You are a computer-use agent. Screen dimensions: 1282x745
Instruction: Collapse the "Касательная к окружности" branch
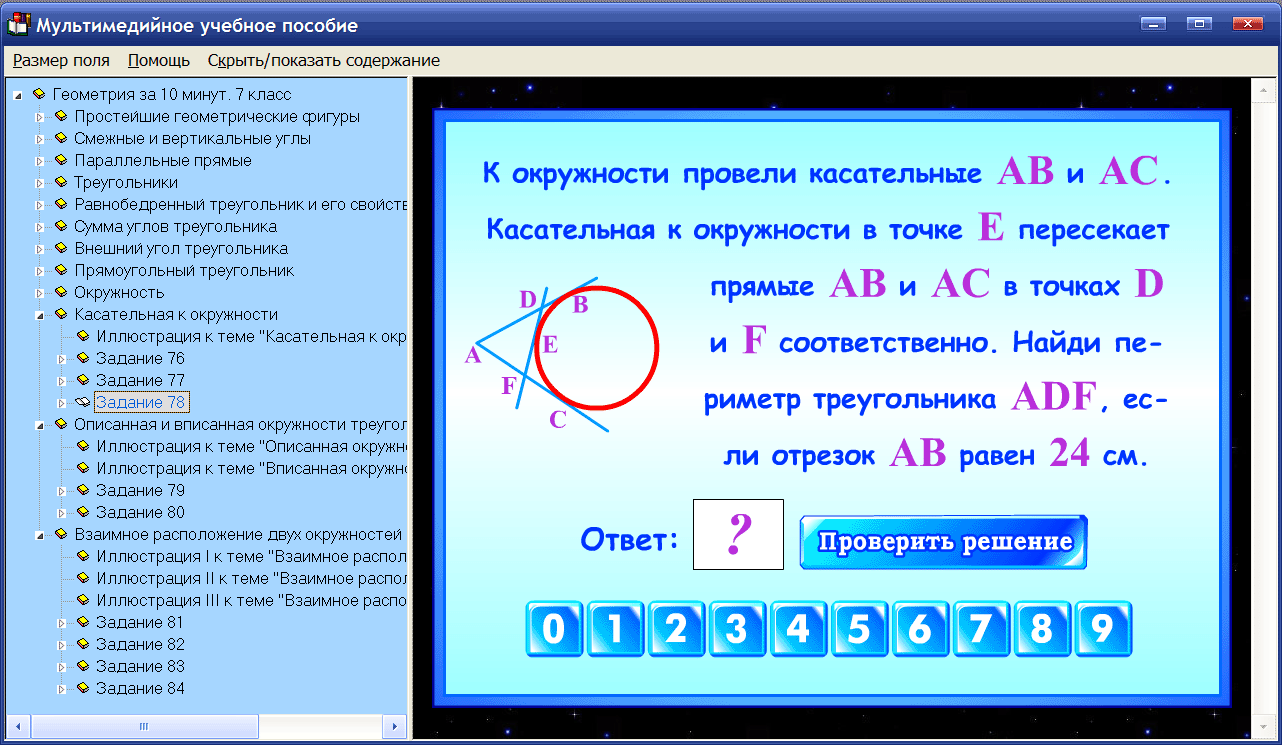point(37,314)
